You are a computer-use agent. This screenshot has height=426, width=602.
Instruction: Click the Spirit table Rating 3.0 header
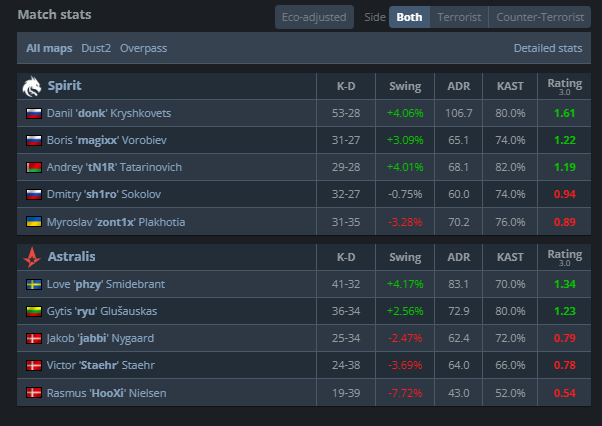(564, 86)
